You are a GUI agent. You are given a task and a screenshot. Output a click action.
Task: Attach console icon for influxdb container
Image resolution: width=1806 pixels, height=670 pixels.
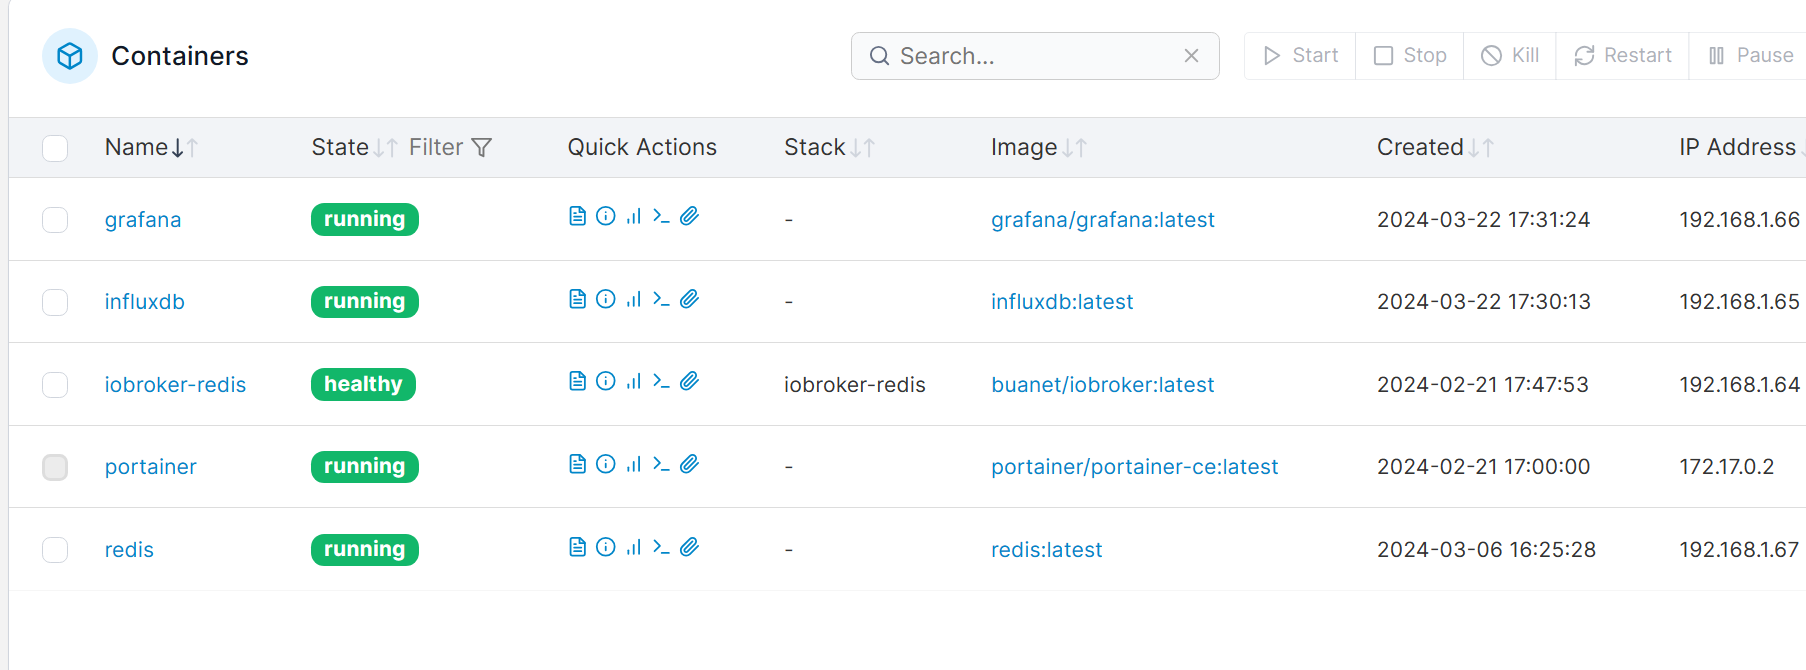689,299
